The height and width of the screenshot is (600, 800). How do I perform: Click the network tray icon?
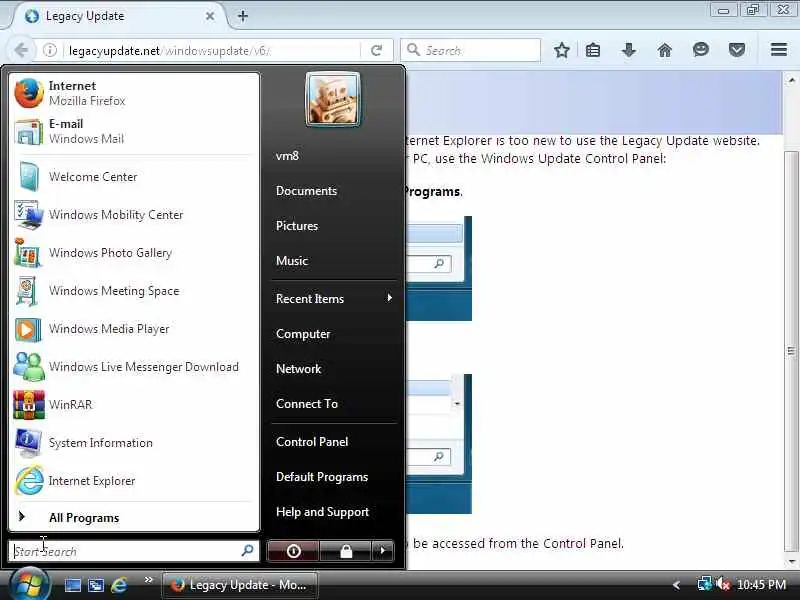(705, 584)
